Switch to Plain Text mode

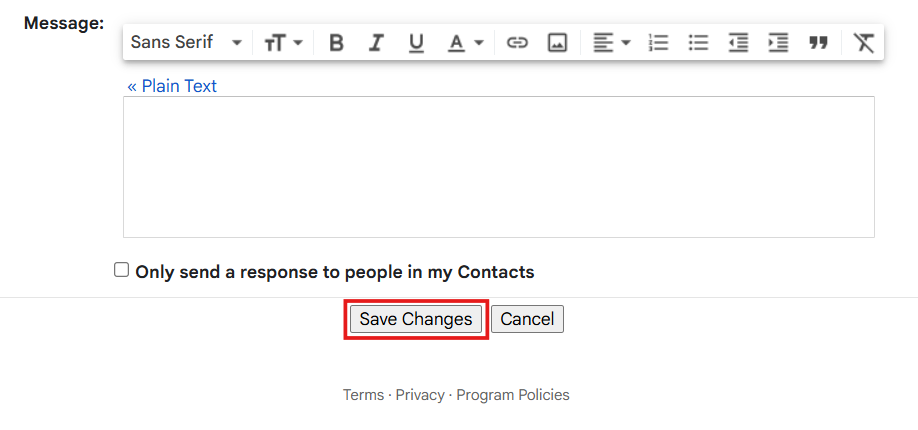pos(172,86)
